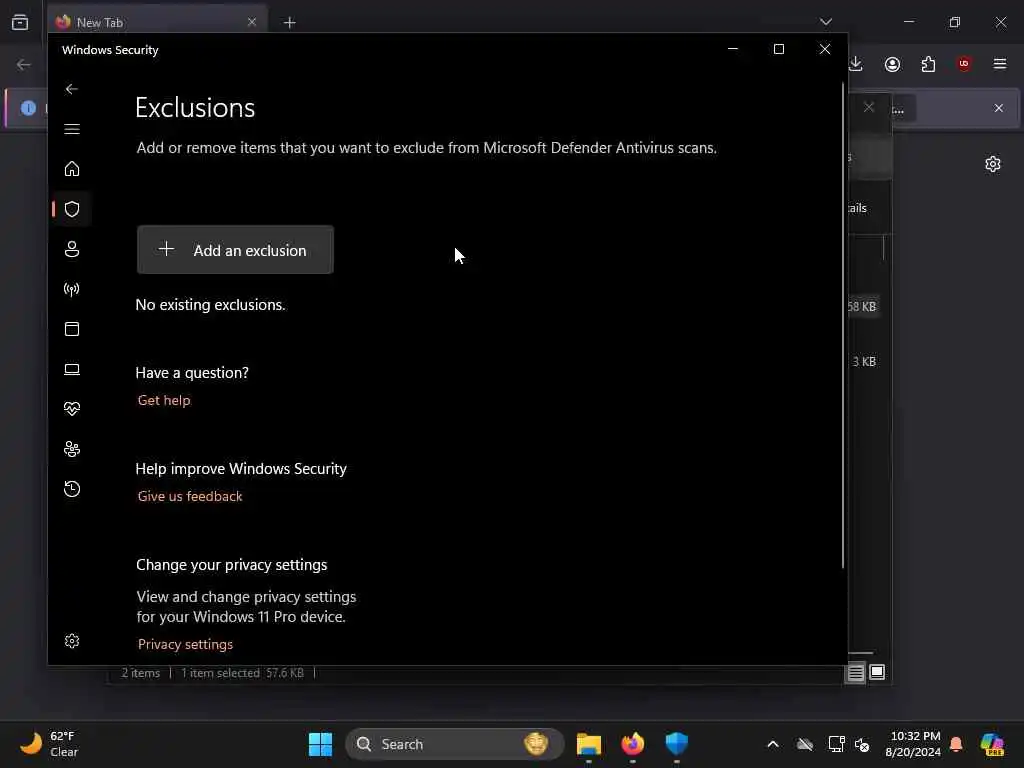Open Firefox Downloads icon
Viewport: 1024px width, 768px height.
coord(856,64)
